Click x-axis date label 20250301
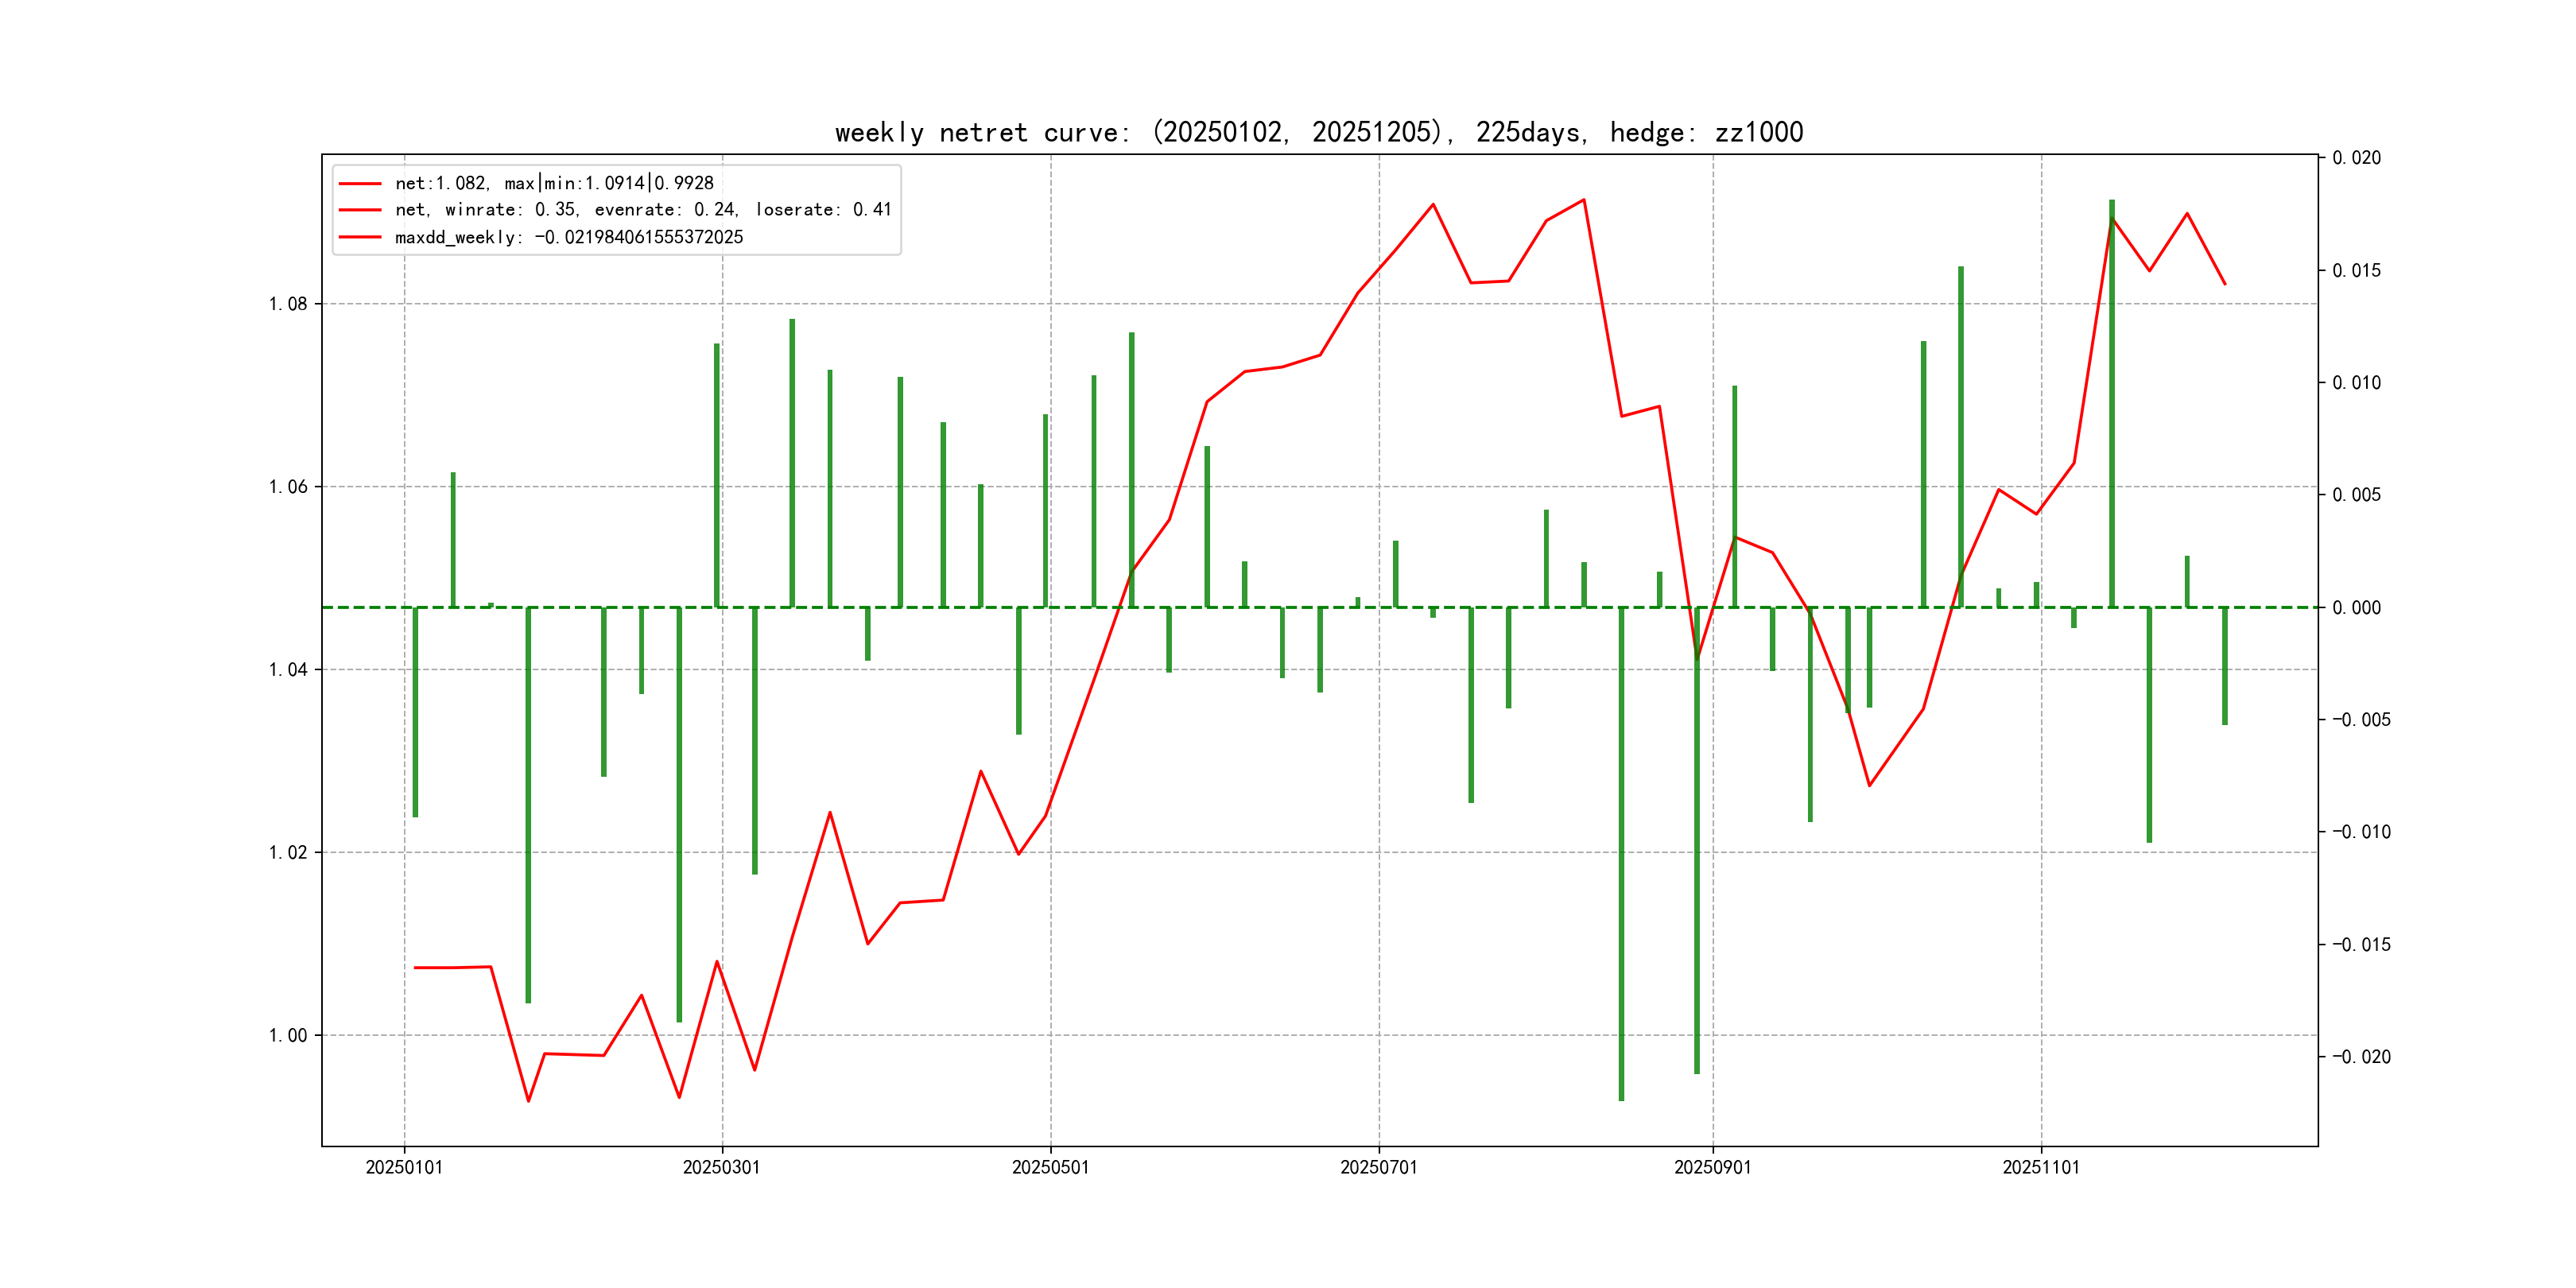The width and height of the screenshot is (2576, 1288). 721,1167
